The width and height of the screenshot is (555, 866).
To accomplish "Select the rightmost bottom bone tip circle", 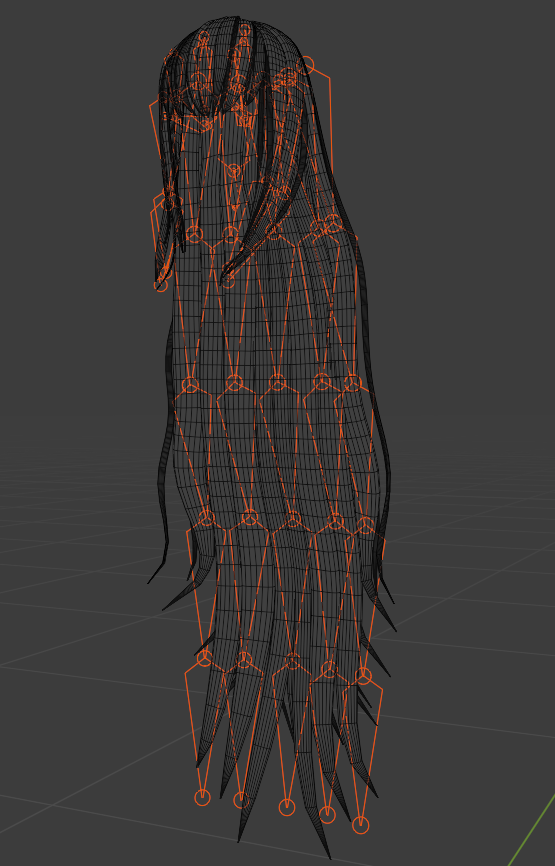I will click(x=361, y=825).
